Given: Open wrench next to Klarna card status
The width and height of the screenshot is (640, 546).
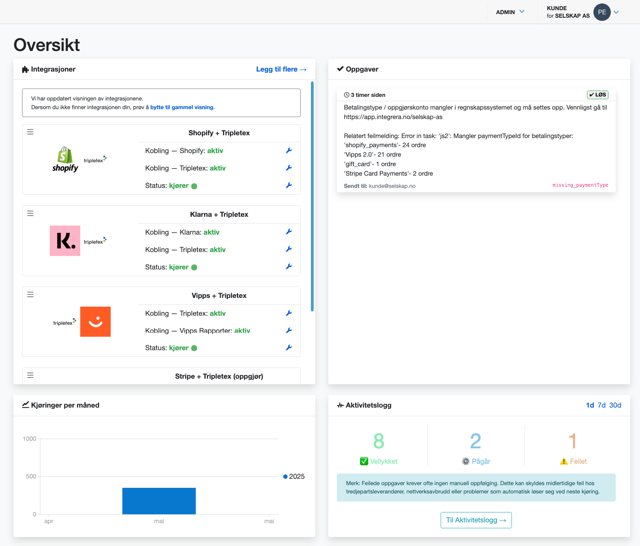Looking at the screenshot, I should (289, 266).
